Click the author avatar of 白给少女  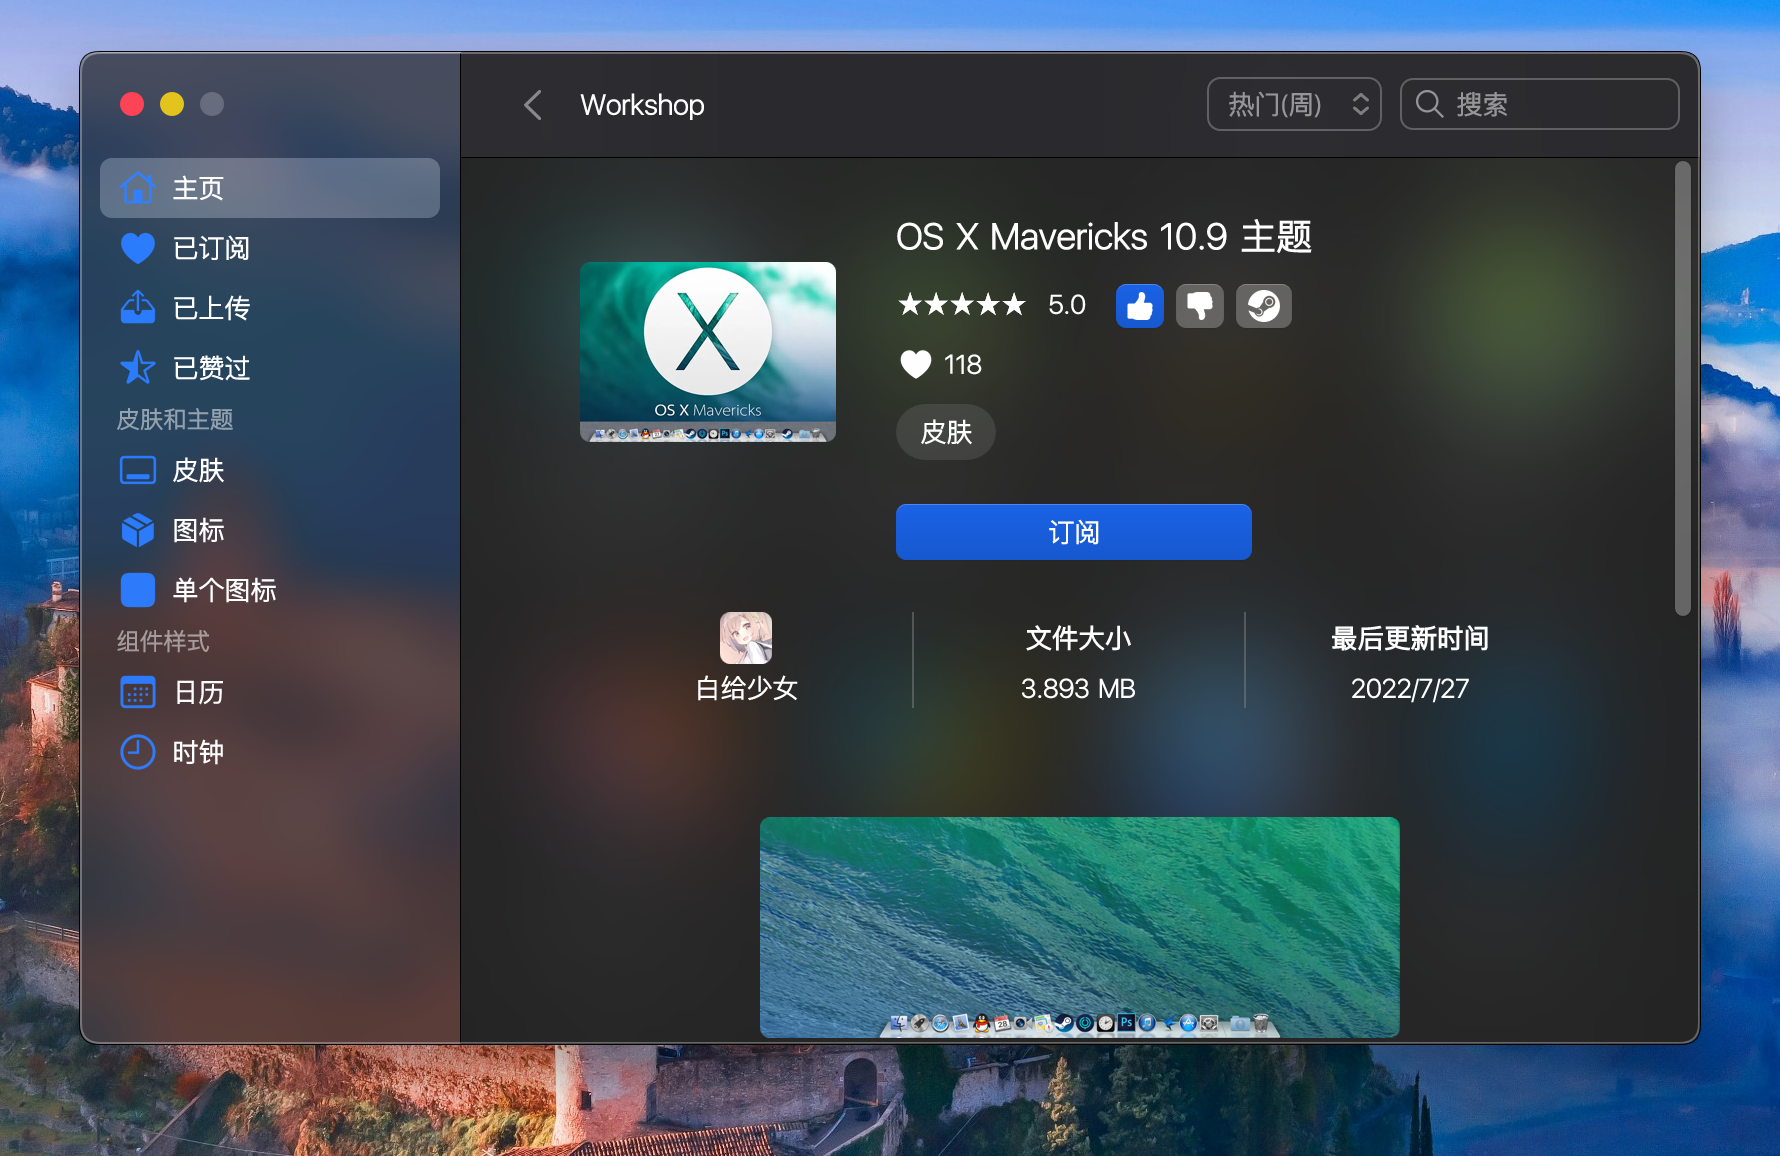746,638
